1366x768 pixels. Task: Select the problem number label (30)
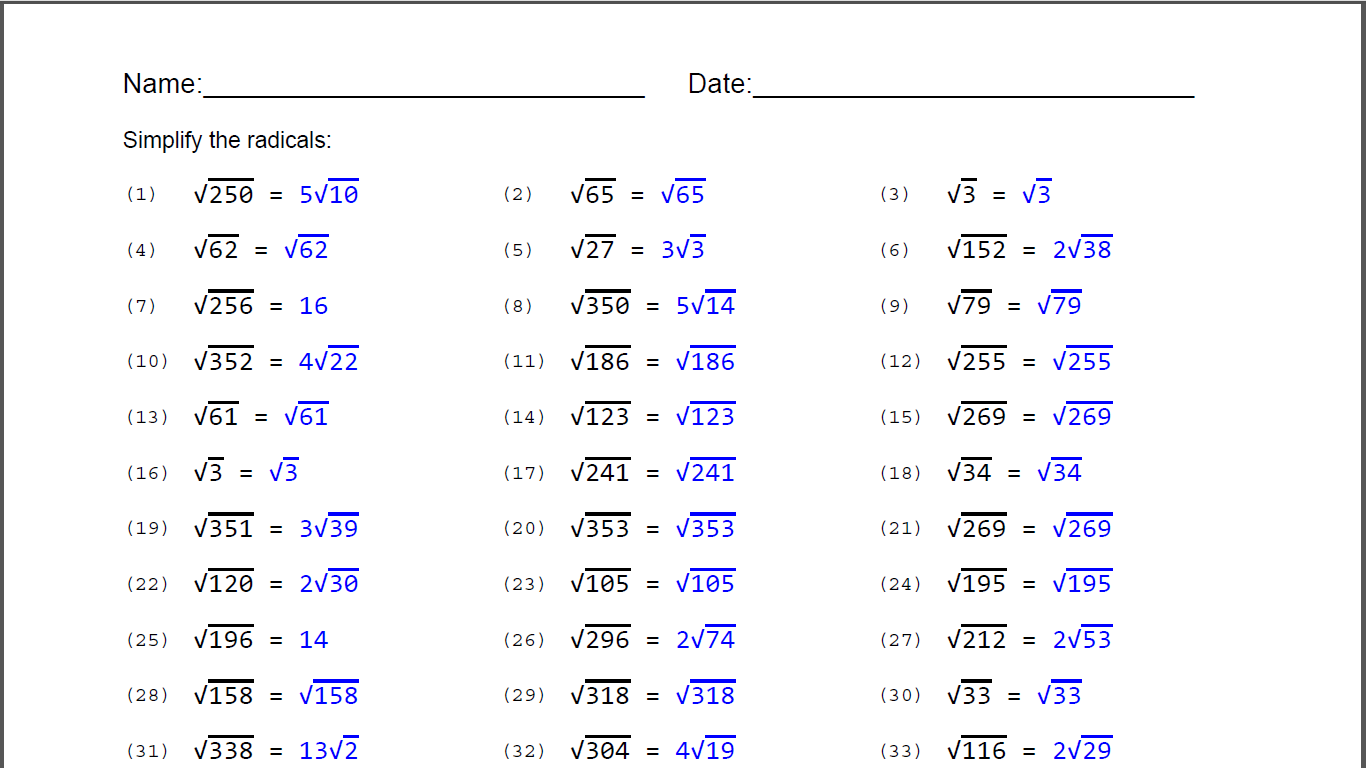901,695
